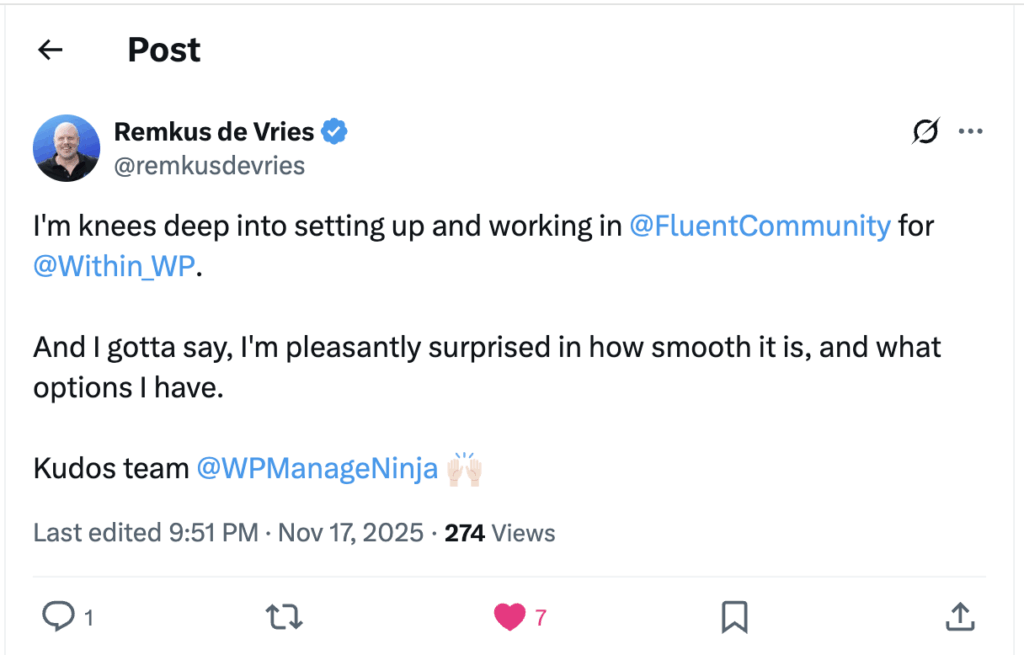
Task: Open the @FluentCommunity mention link
Action: click(x=762, y=225)
